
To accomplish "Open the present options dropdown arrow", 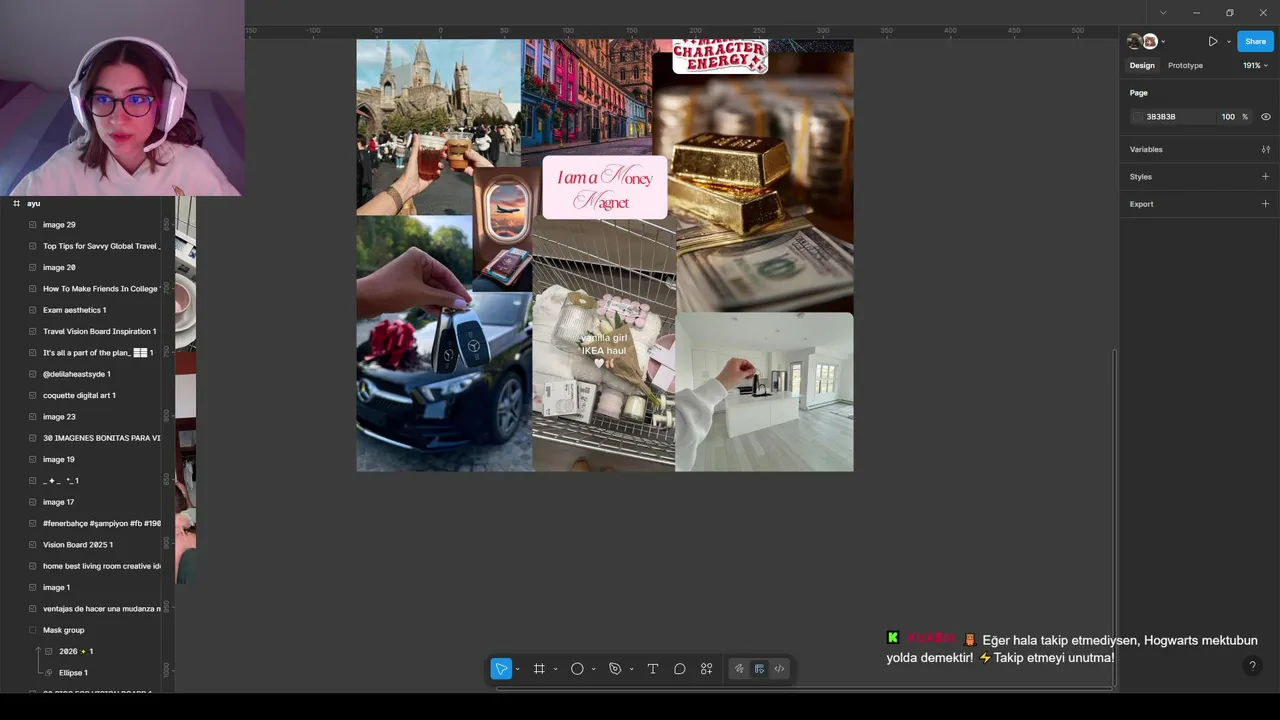I will pos(1228,42).
